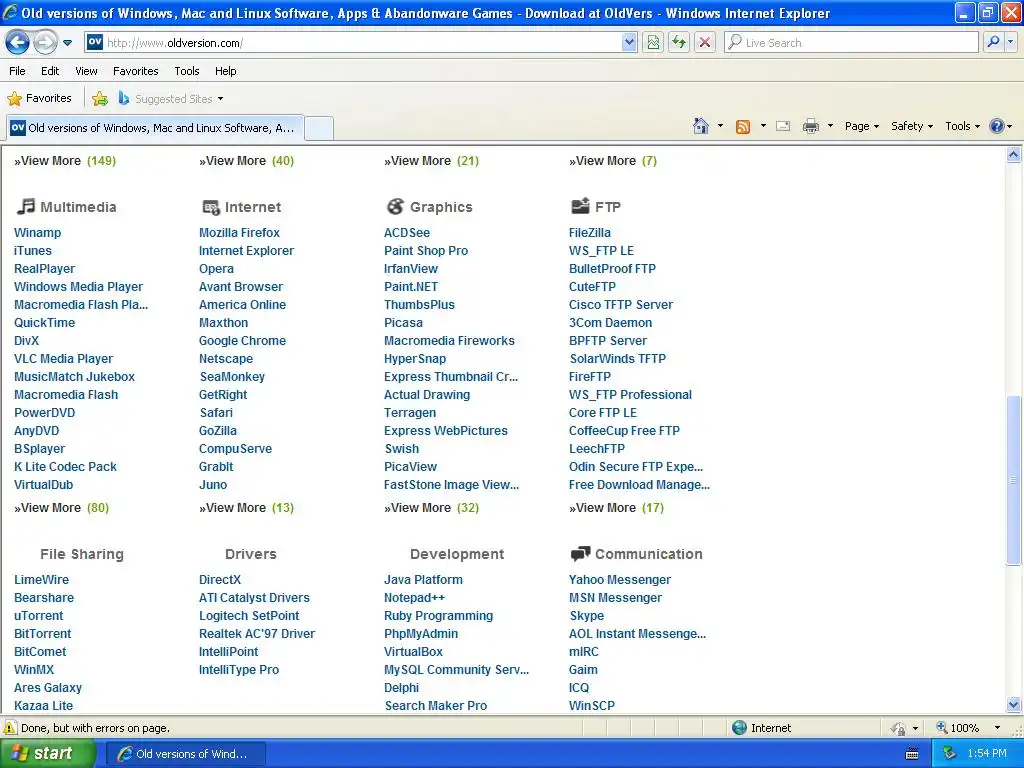
Task: Open the Favorites menu
Action: (135, 71)
